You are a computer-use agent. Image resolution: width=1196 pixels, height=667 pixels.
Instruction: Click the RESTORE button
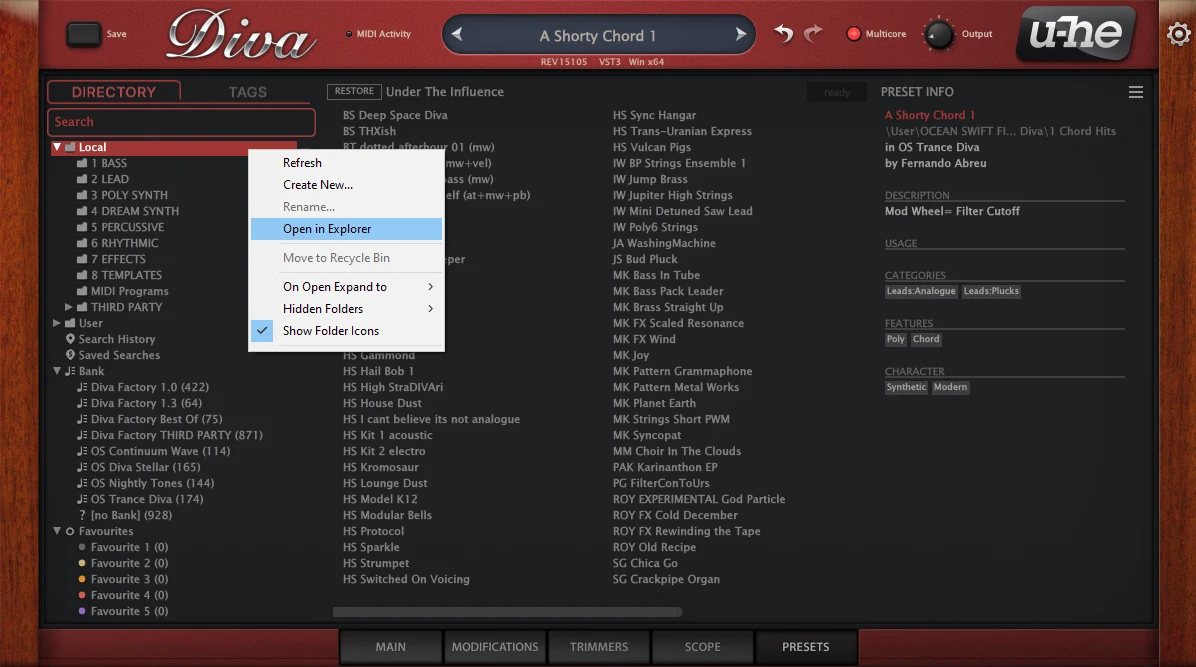pyautogui.click(x=354, y=92)
